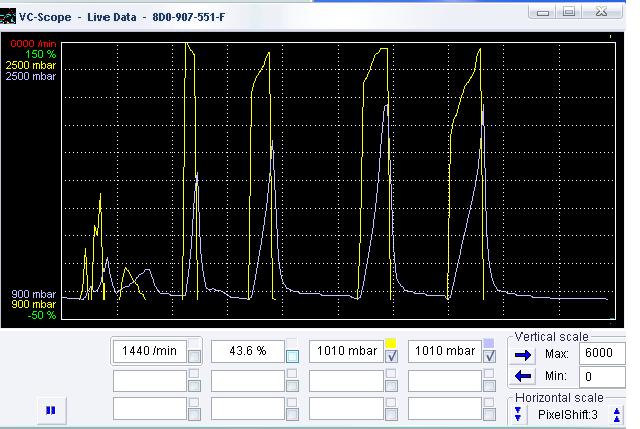Click the 1440 /min value field
The image size is (640, 429).
149,351
